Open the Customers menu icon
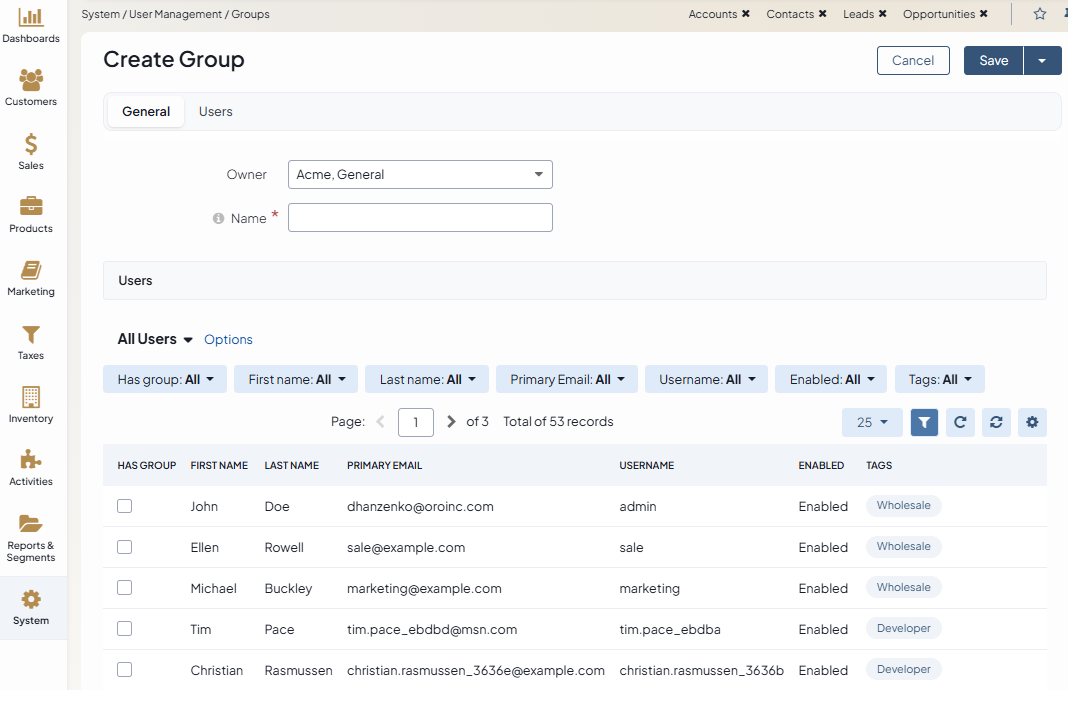The width and height of the screenshot is (1068, 708). pos(31,80)
